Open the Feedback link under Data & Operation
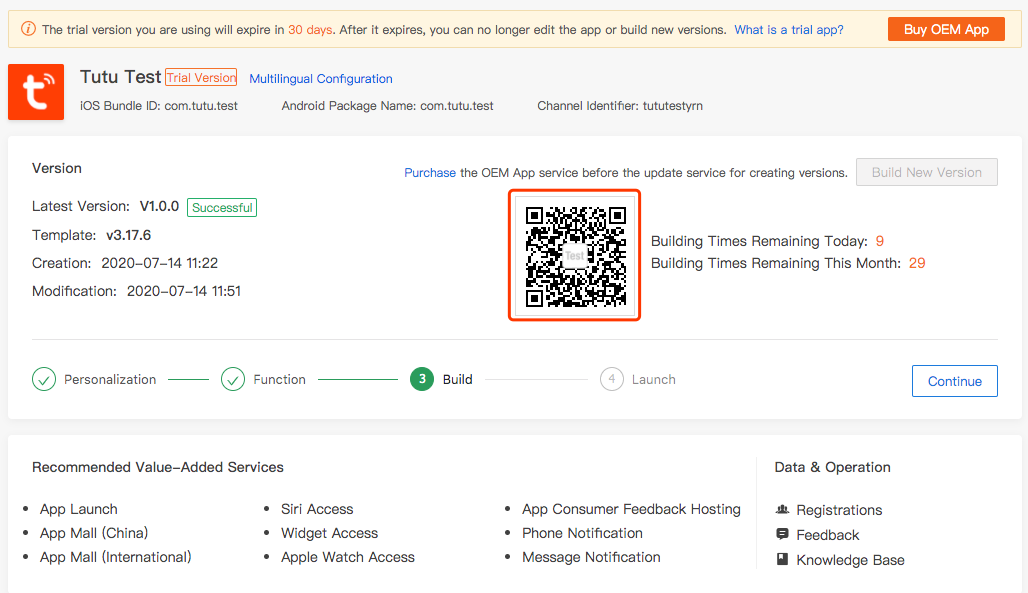This screenshot has height=593, width=1028. [827, 535]
